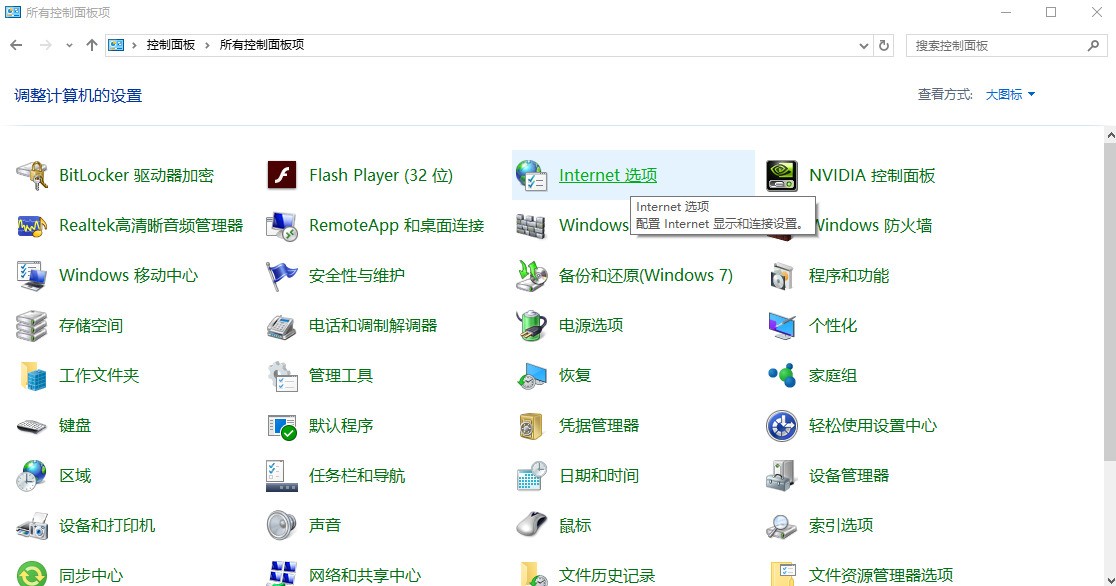The height and width of the screenshot is (586, 1116).
Task: Open the Internet 选项 globe icon
Action: coord(532,175)
